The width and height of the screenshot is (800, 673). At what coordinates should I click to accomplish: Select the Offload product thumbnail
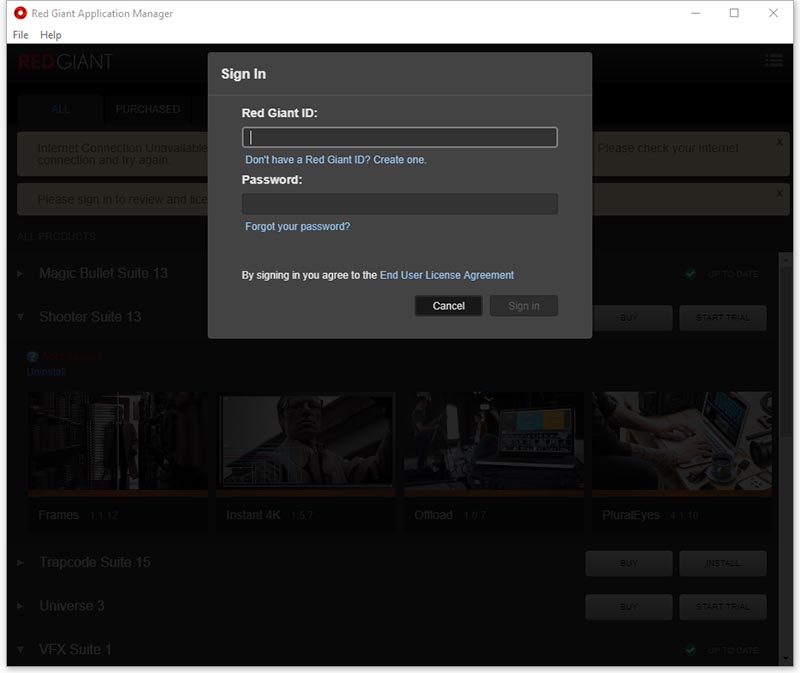494,442
